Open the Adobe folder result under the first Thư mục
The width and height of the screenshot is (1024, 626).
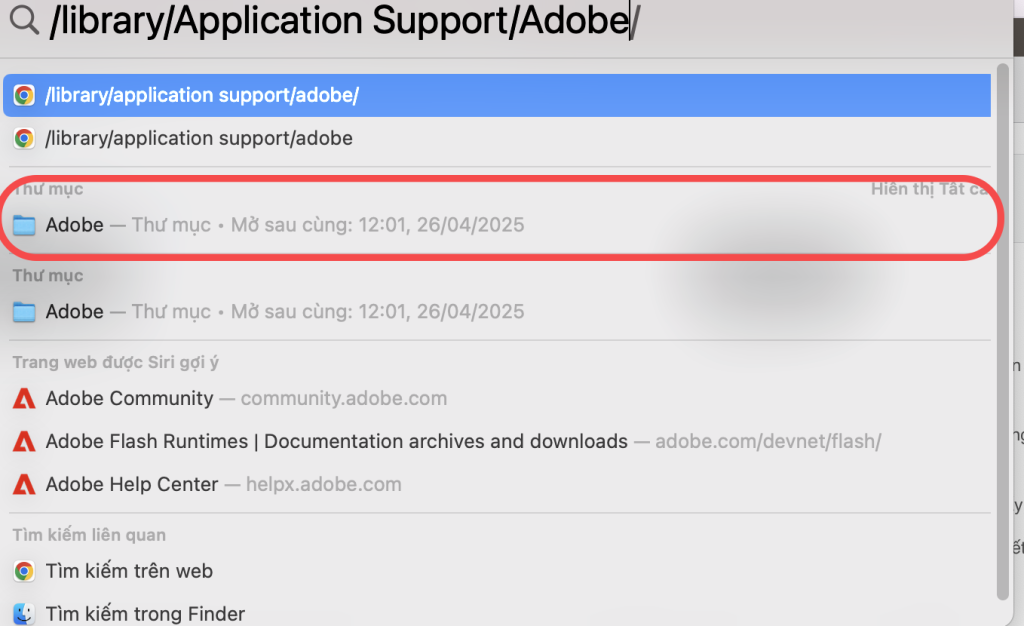tap(497, 225)
